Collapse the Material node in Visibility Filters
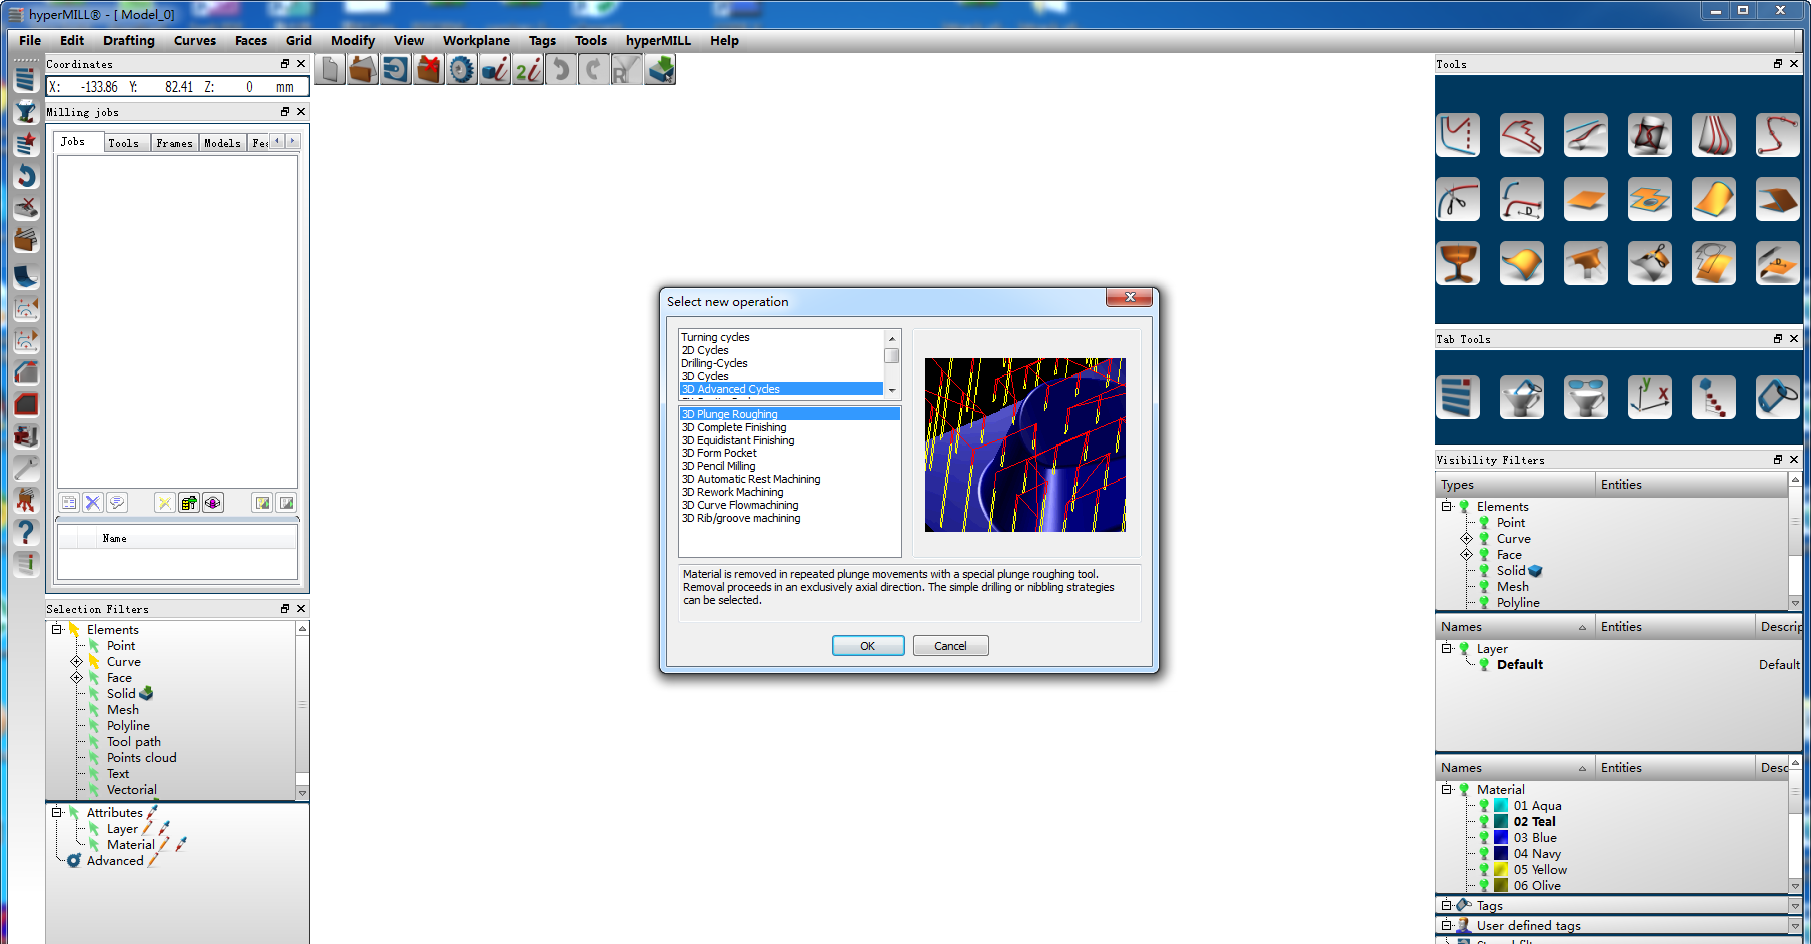Image resolution: width=1811 pixels, height=944 pixels. pos(1446,790)
